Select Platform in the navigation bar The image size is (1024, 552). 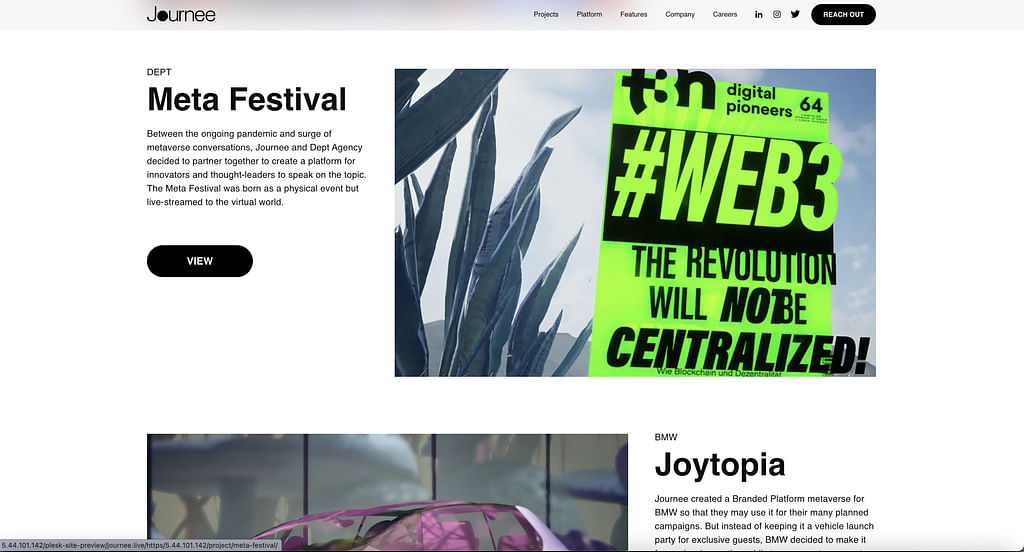[x=589, y=14]
